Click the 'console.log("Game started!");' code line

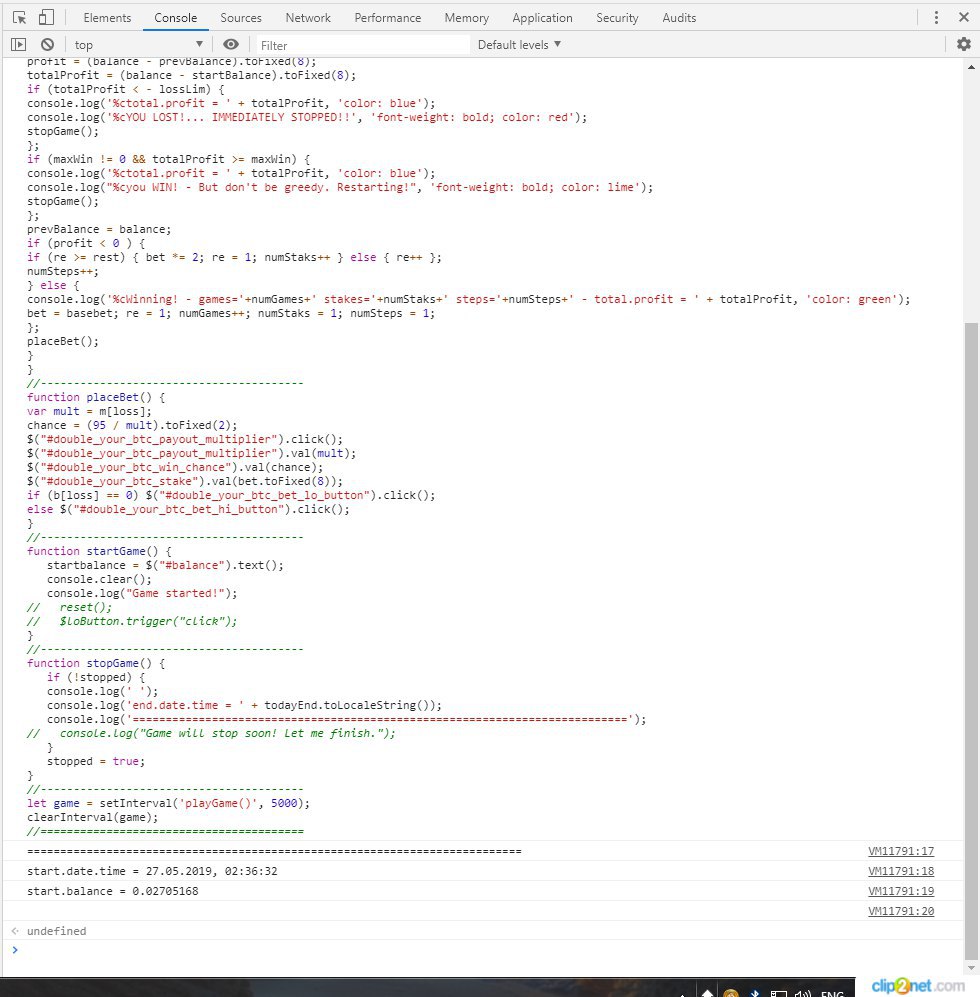pyautogui.click(x=142, y=593)
